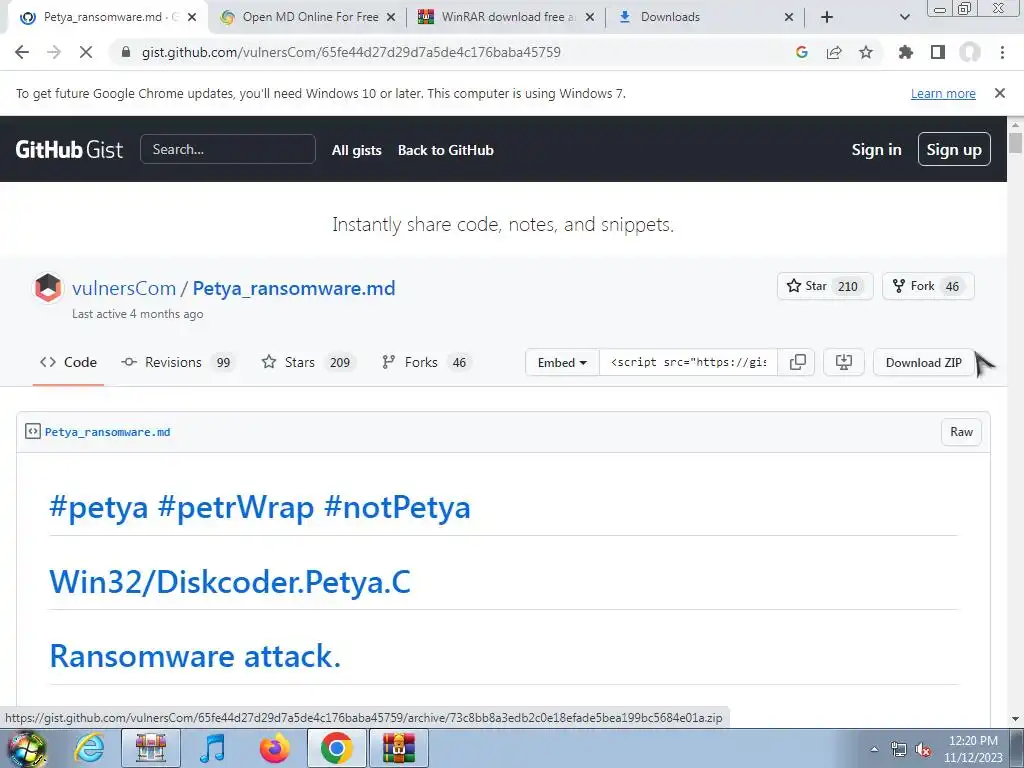Show hidden tray icons arrow
The height and width of the screenshot is (768, 1024).
(x=874, y=749)
